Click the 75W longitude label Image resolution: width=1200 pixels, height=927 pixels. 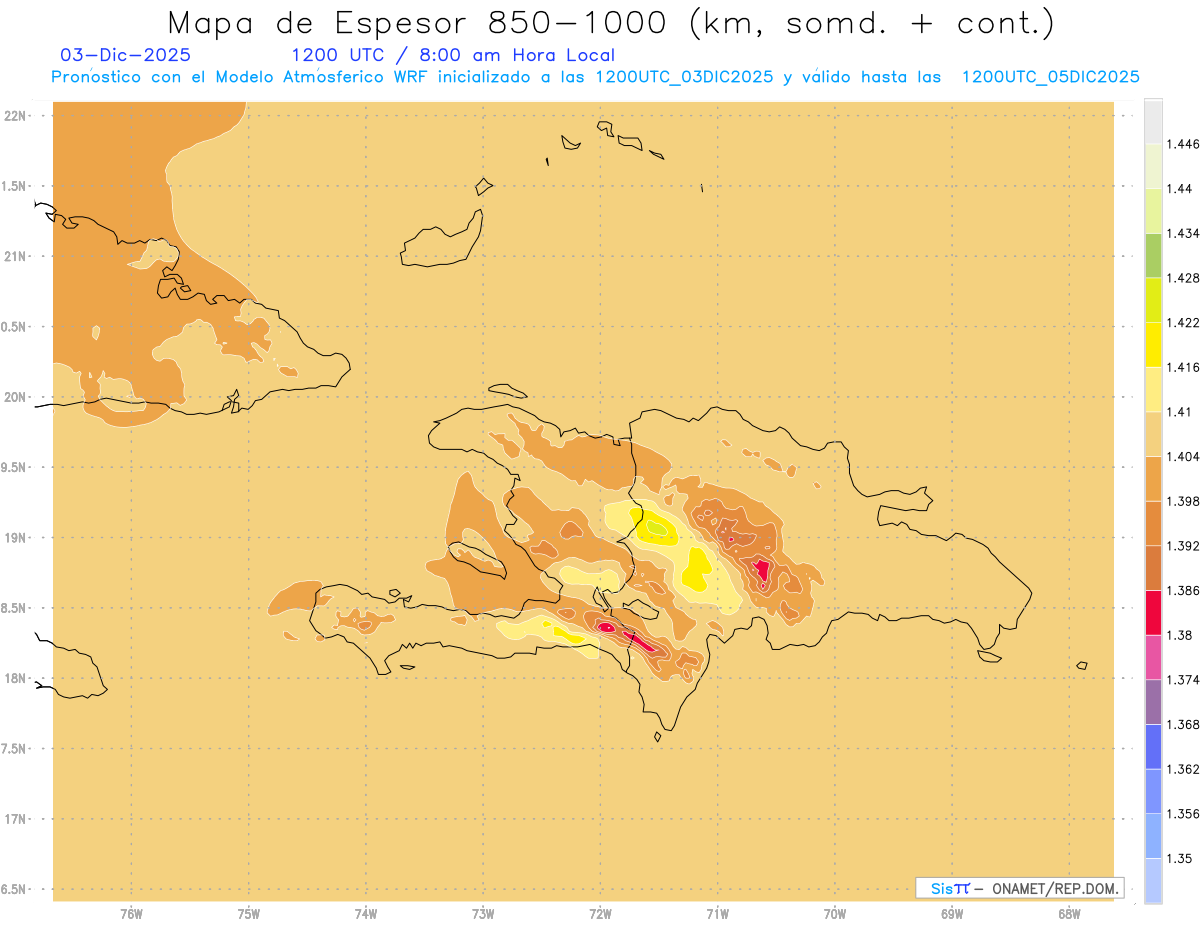point(248,913)
